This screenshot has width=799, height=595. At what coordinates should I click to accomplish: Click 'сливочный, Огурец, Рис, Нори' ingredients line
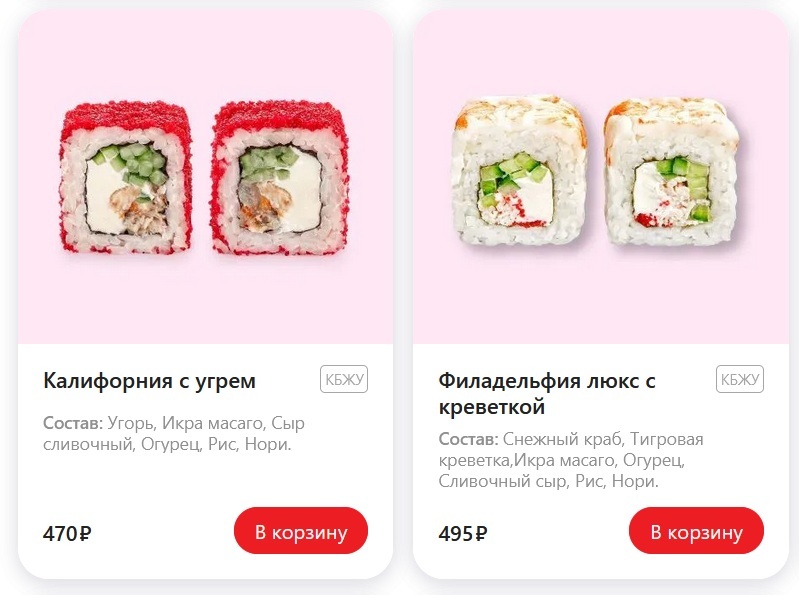[167, 445]
